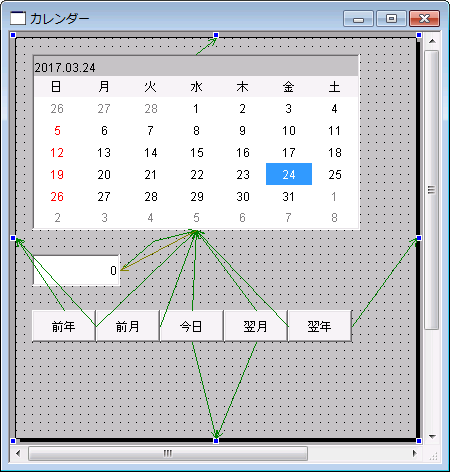Click the left-middle blue selection handle
This screenshot has width=450, height=472.
pyautogui.click(x=13, y=238)
